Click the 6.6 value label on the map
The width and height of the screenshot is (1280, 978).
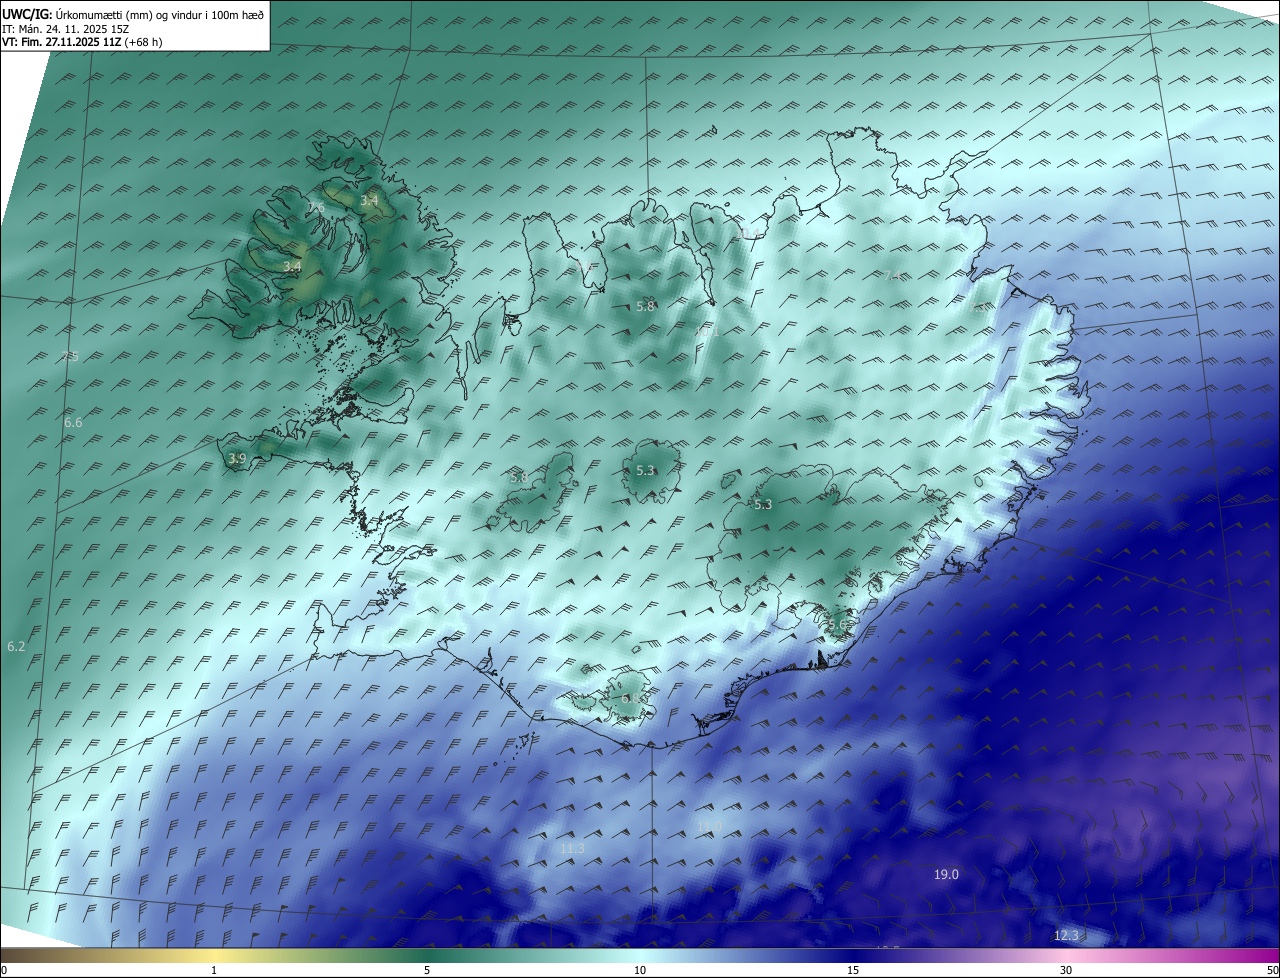click(x=73, y=423)
